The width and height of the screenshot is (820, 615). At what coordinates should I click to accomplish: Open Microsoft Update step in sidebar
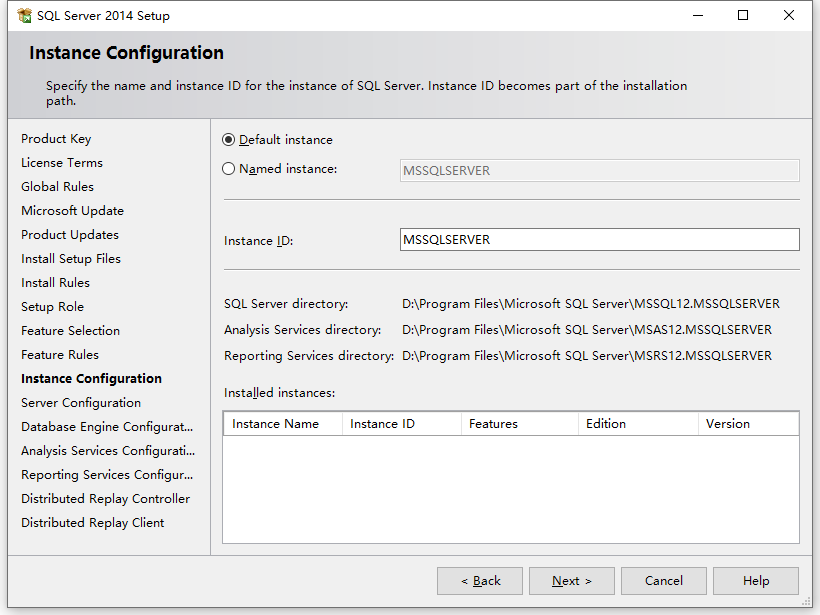[73, 211]
